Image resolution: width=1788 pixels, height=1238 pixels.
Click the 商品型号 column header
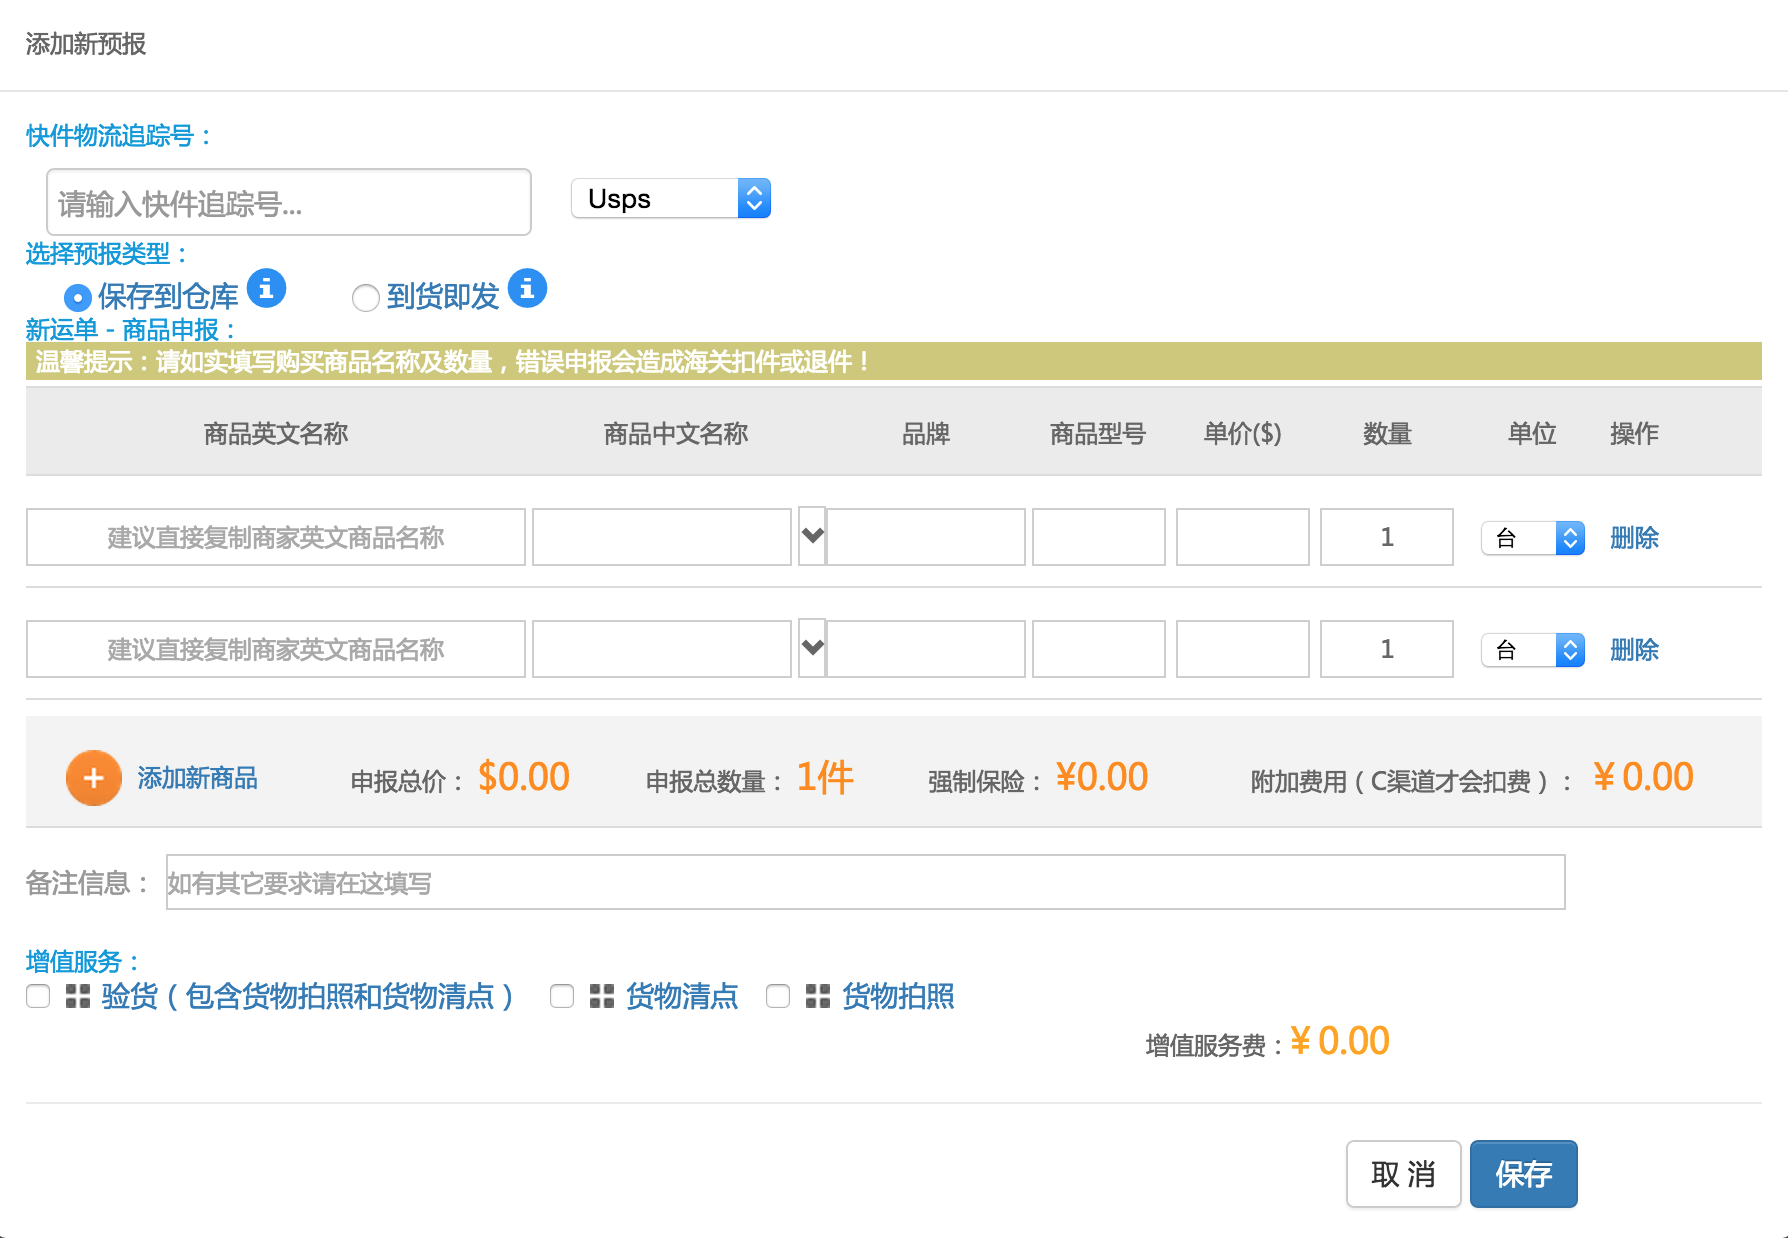1098,433
